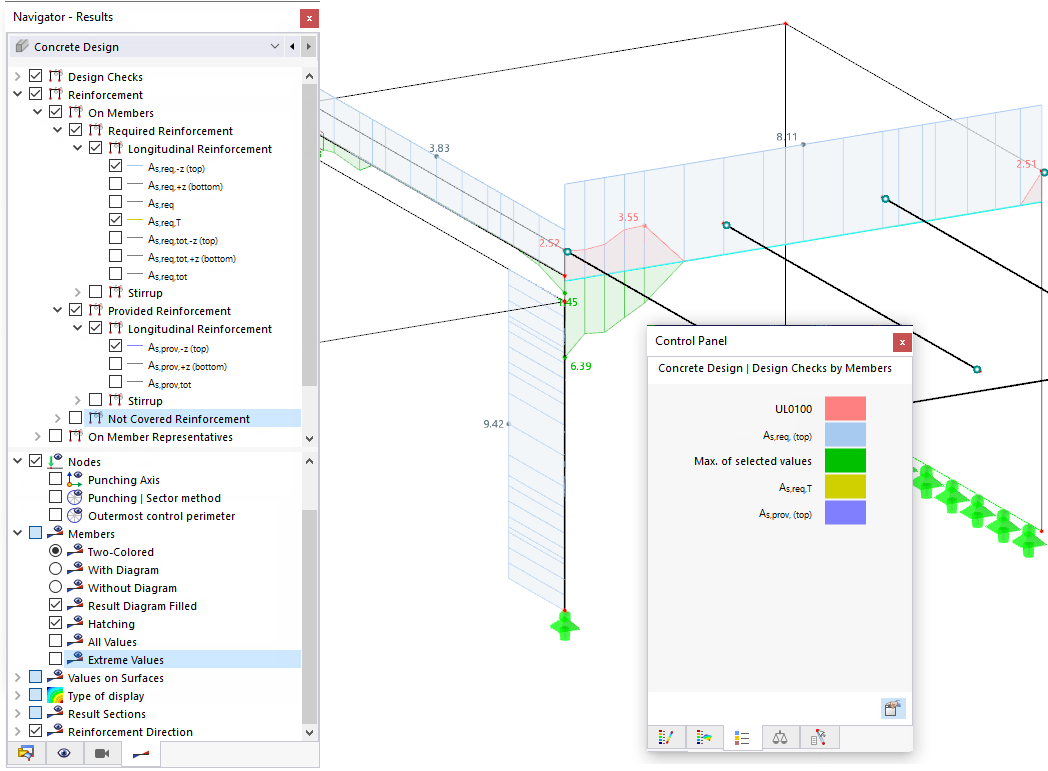
Task: Open the surface color scale tab in Control Panel
Action: tap(704, 738)
